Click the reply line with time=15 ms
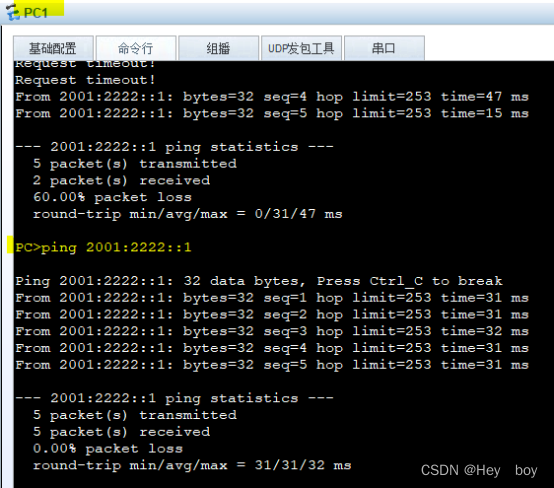554x488 pixels. tap(272, 113)
